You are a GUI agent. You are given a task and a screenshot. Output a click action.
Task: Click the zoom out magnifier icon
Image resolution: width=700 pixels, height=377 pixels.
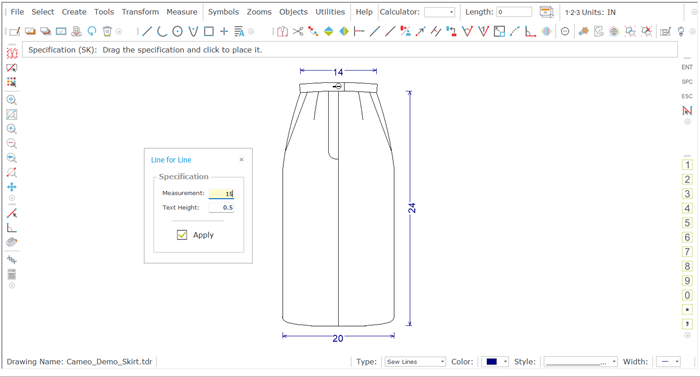[12, 143]
